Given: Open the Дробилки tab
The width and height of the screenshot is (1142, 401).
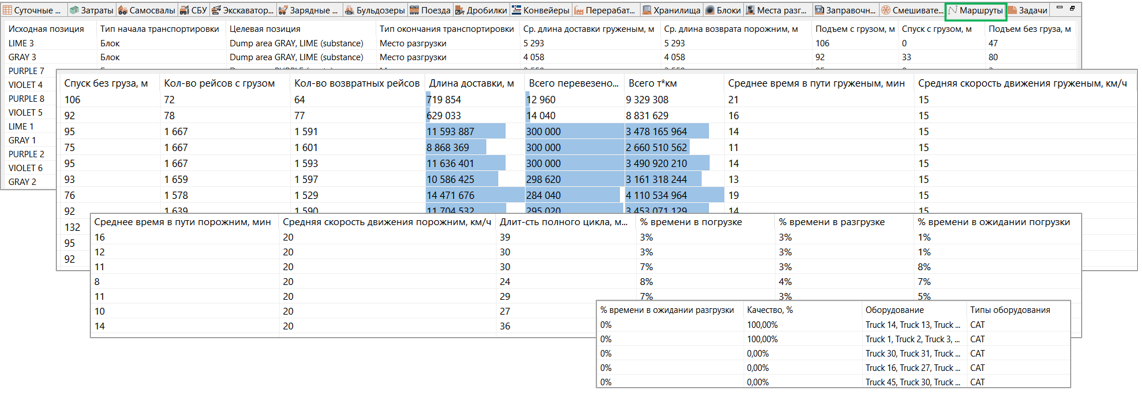Looking at the screenshot, I should point(479,11).
